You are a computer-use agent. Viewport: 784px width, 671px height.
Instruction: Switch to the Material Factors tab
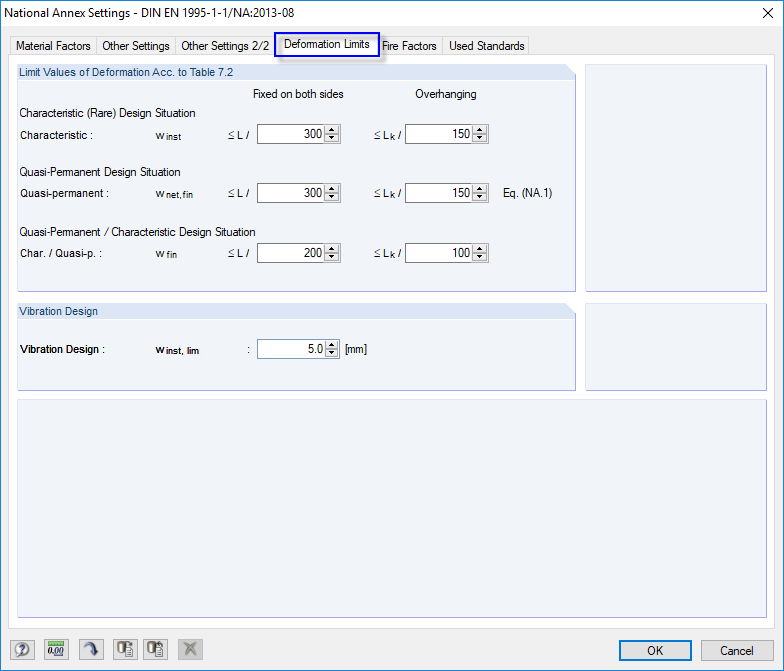click(53, 46)
